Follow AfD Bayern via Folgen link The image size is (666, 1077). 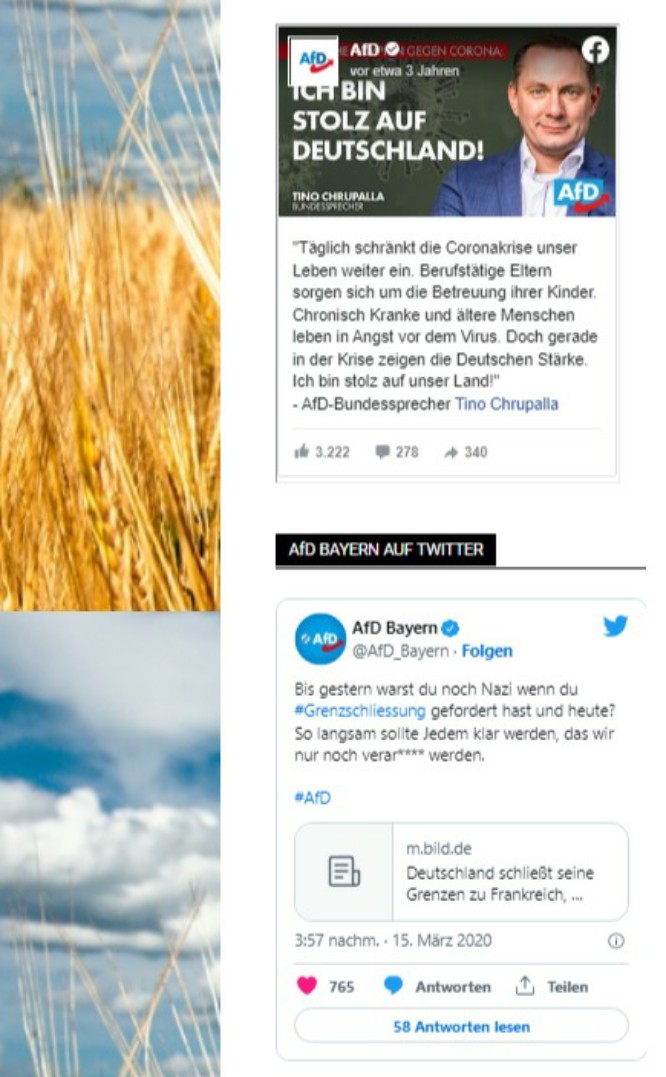(487, 651)
